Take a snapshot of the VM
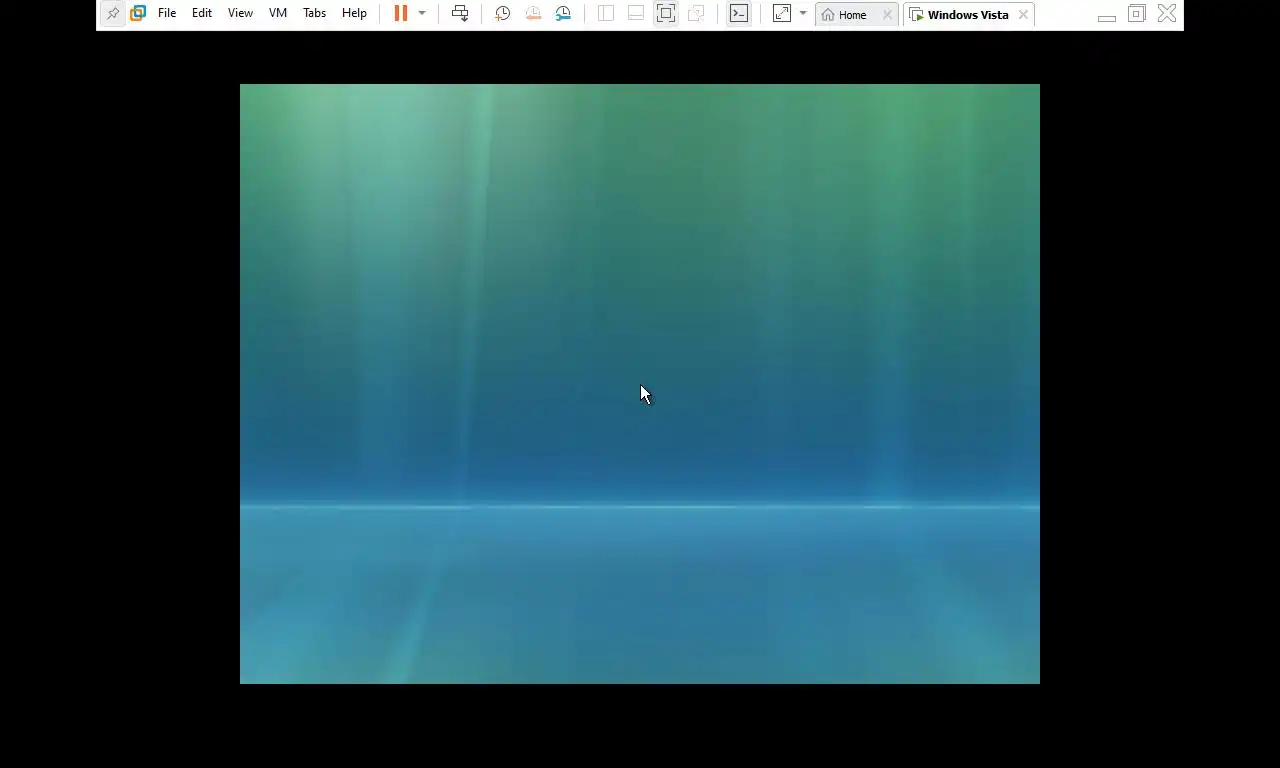Viewport: 1280px width, 768px height. click(x=503, y=14)
